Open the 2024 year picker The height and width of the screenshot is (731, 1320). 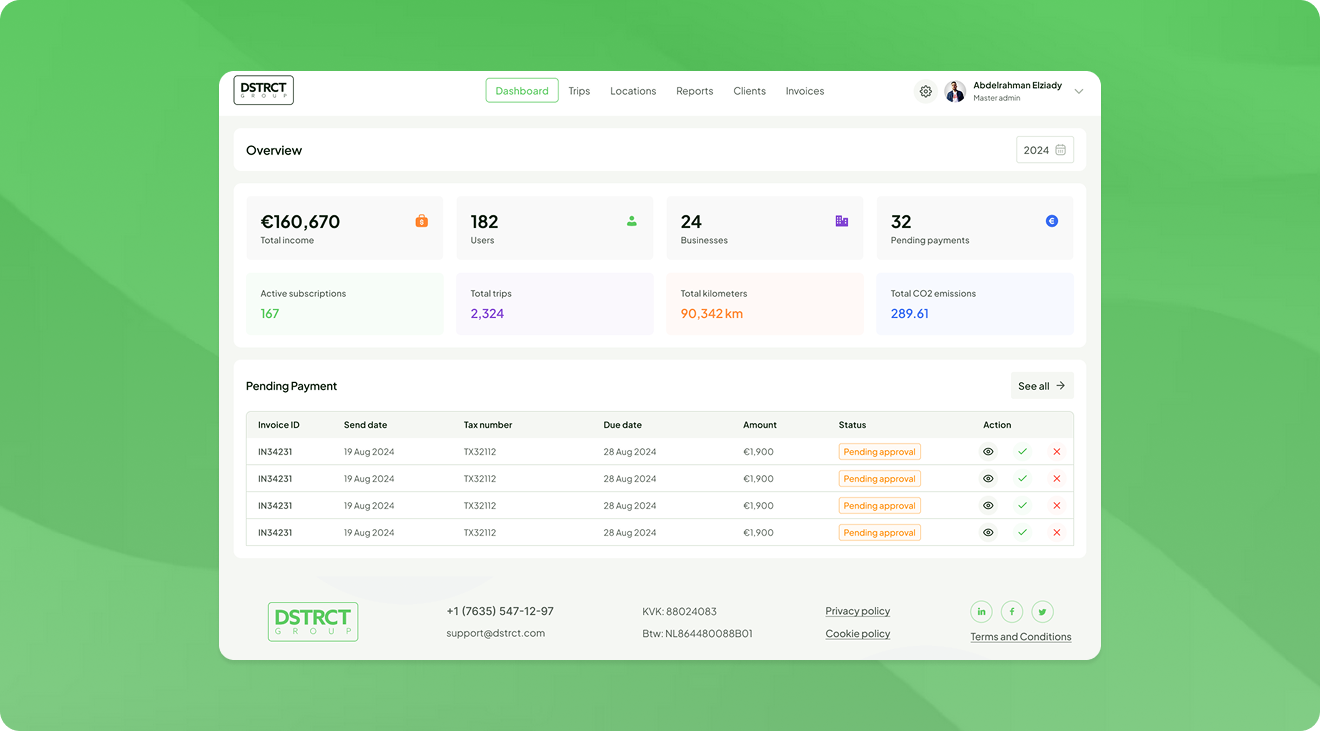(1044, 150)
